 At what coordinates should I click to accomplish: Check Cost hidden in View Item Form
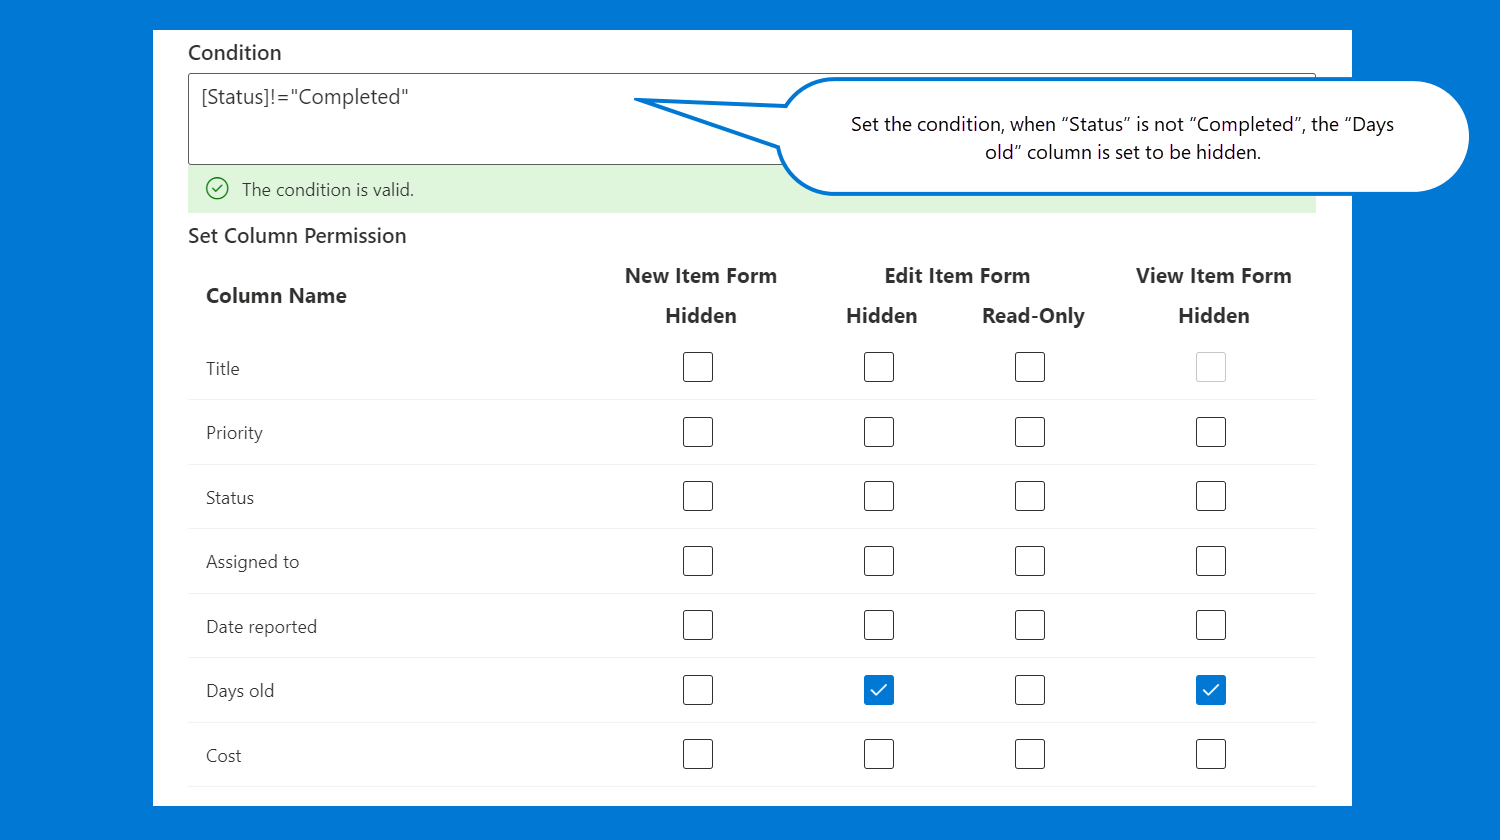click(1211, 754)
